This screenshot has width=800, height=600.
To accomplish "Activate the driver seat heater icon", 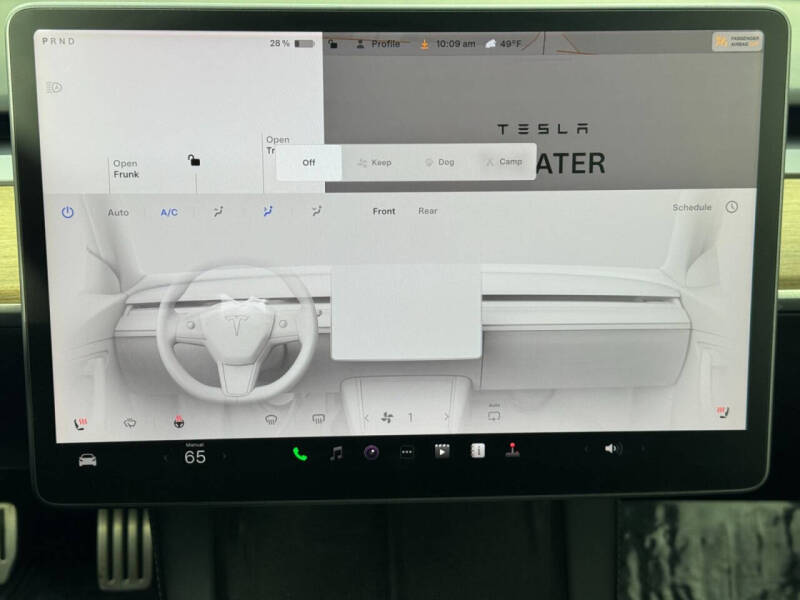I will (78, 418).
